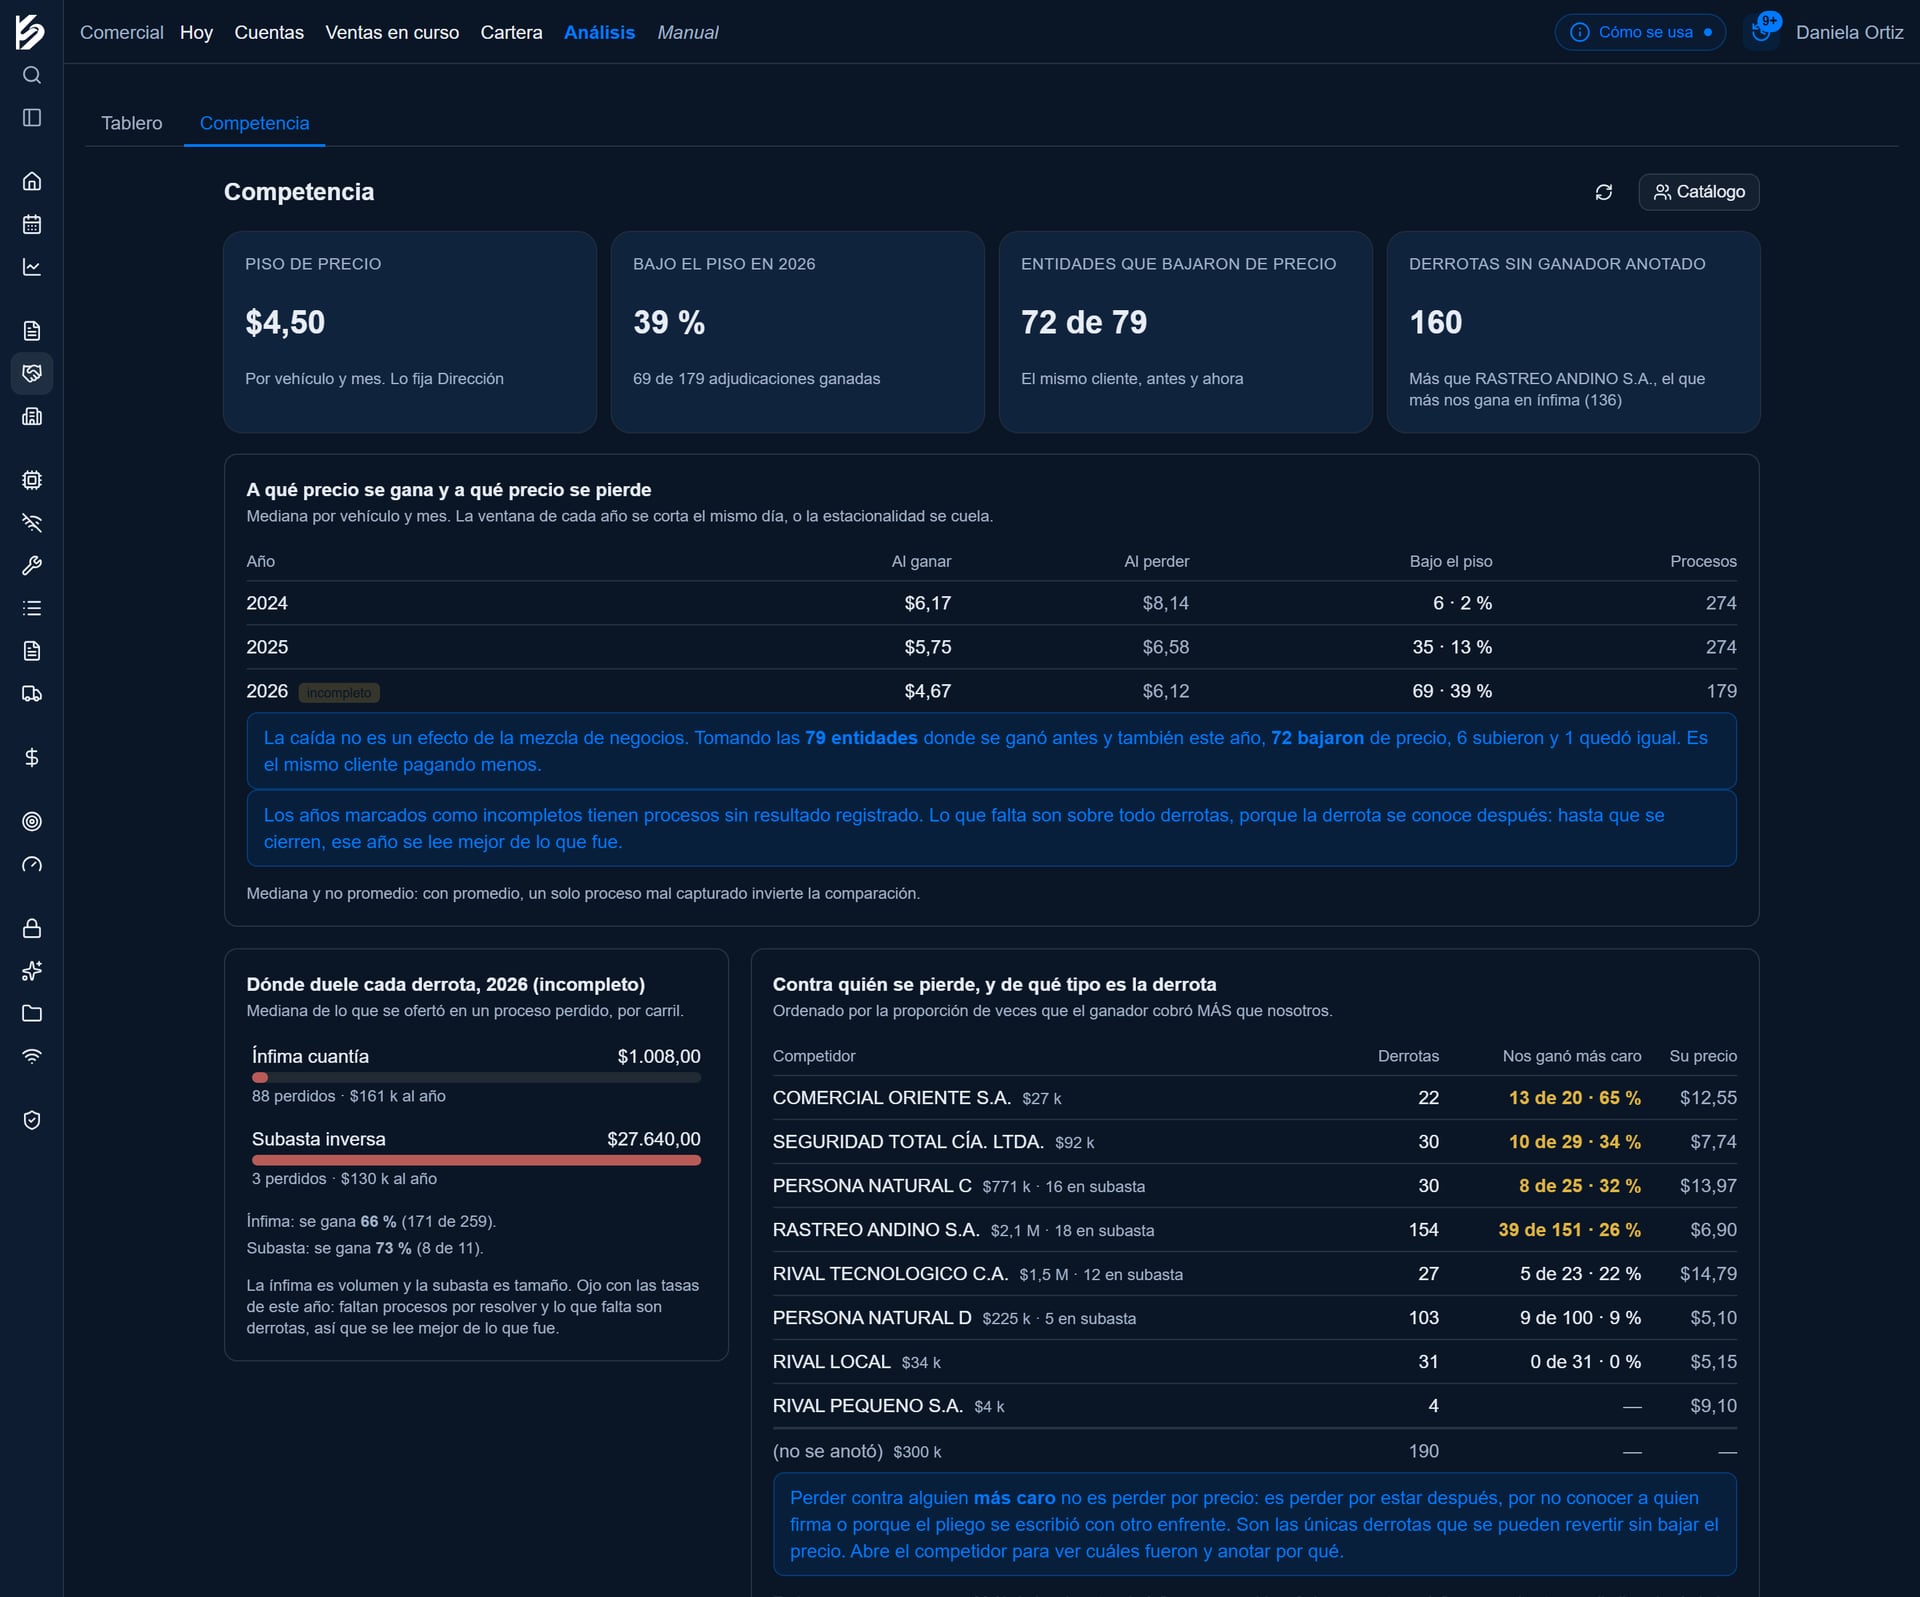Image resolution: width=1920 pixels, height=1597 pixels.
Task: Open the notifications bell with 9+ badge
Action: tap(1762, 32)
